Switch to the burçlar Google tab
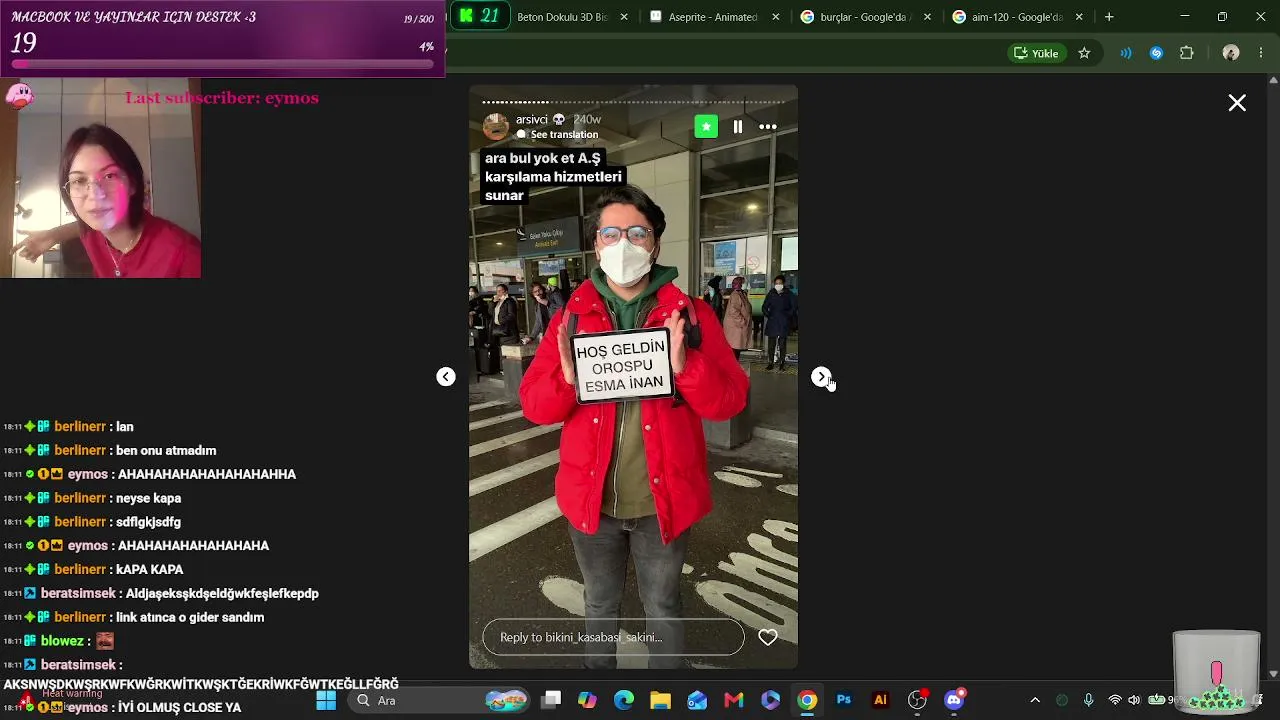The height and width of the screenshot is (720, 1280). click(866, 17)
